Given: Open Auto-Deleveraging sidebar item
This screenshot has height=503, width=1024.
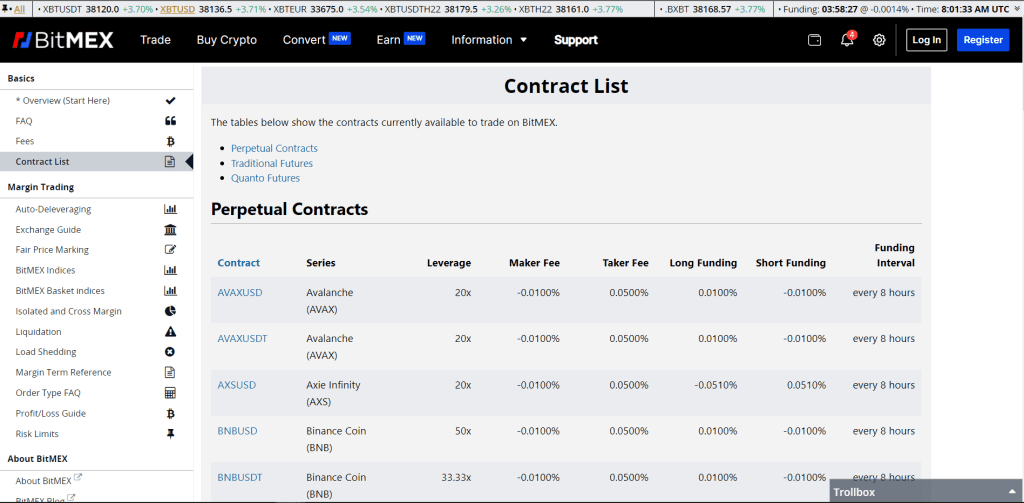Looking at the screenshot, I should (x=53, y=210).
